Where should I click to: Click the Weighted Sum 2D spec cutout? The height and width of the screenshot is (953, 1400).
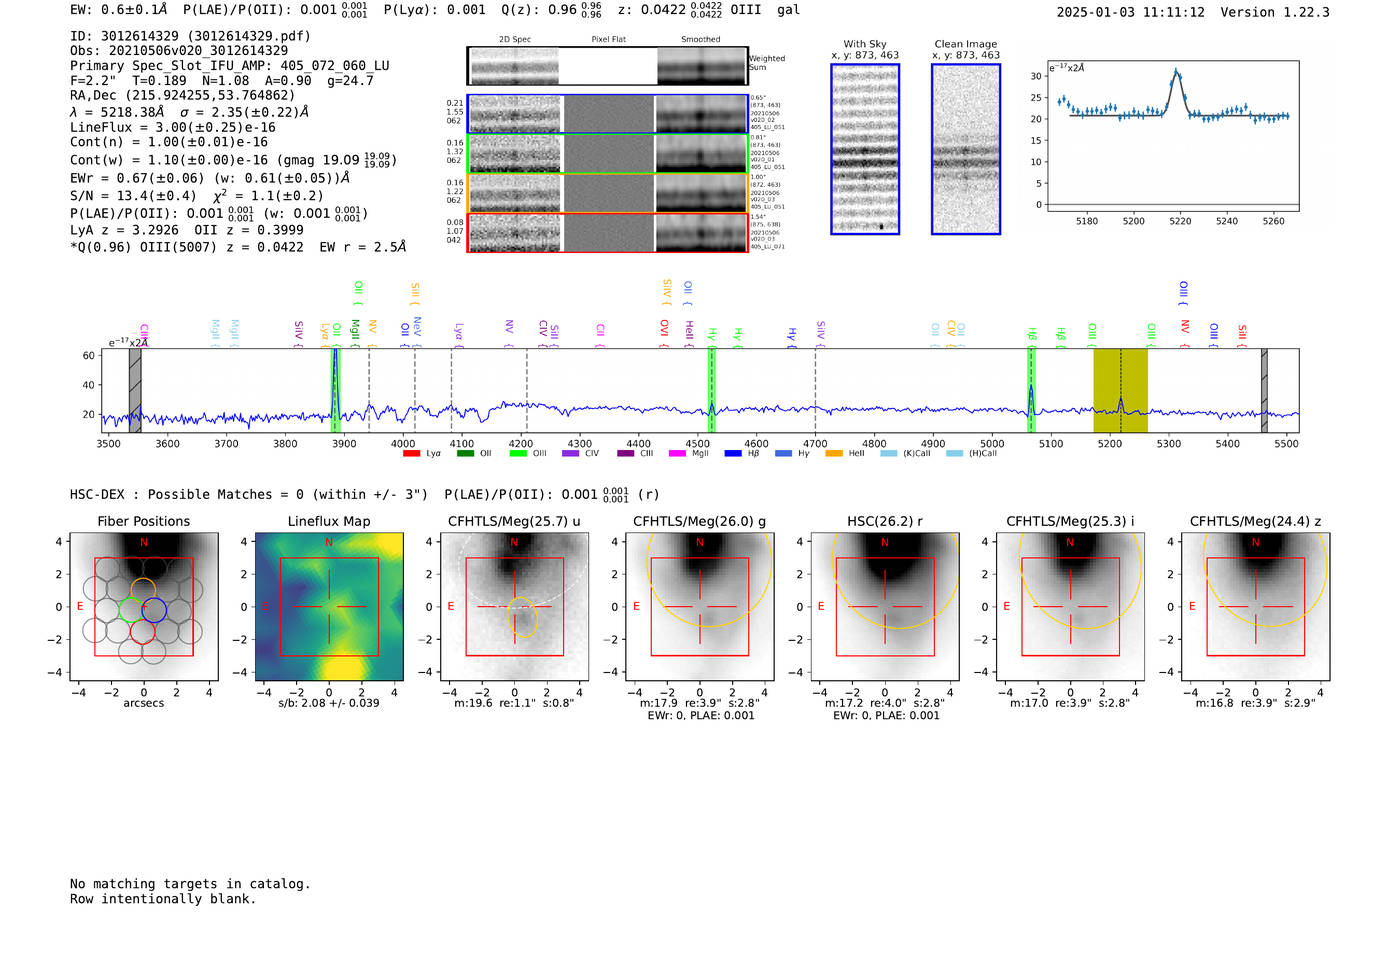pyautogui.click(x=514, y=66)
